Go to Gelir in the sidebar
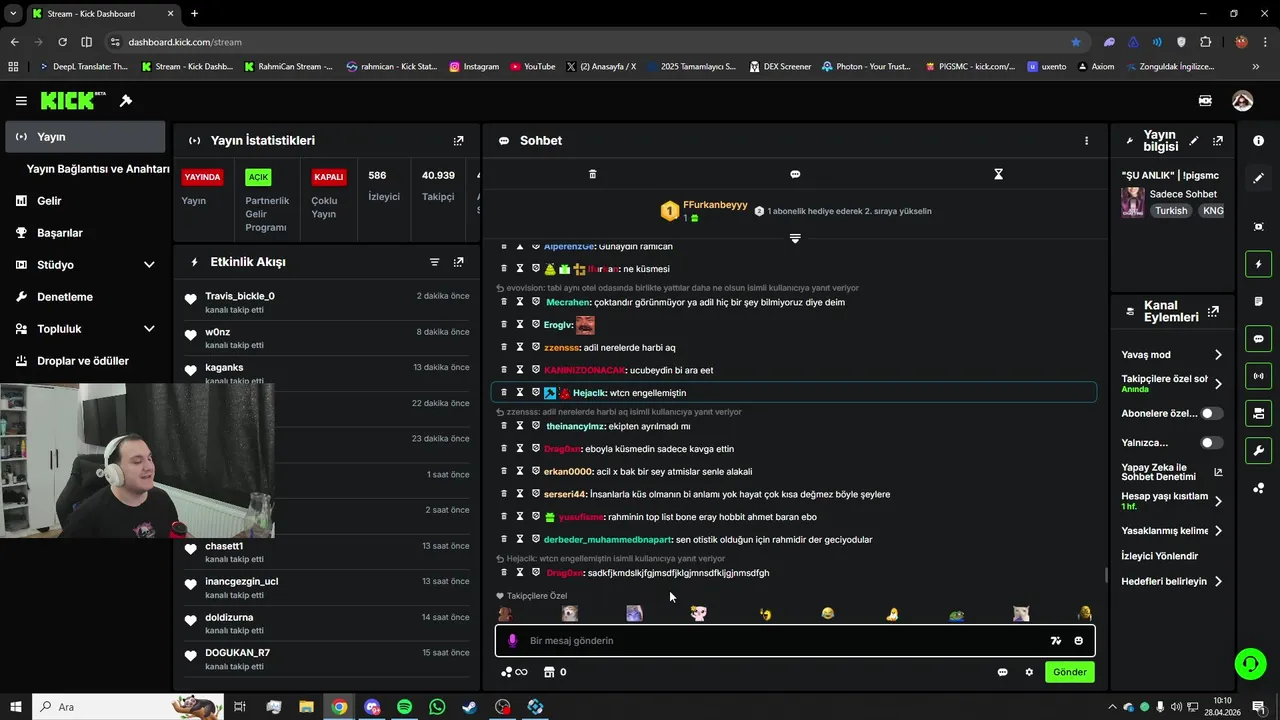 (85, 201)
